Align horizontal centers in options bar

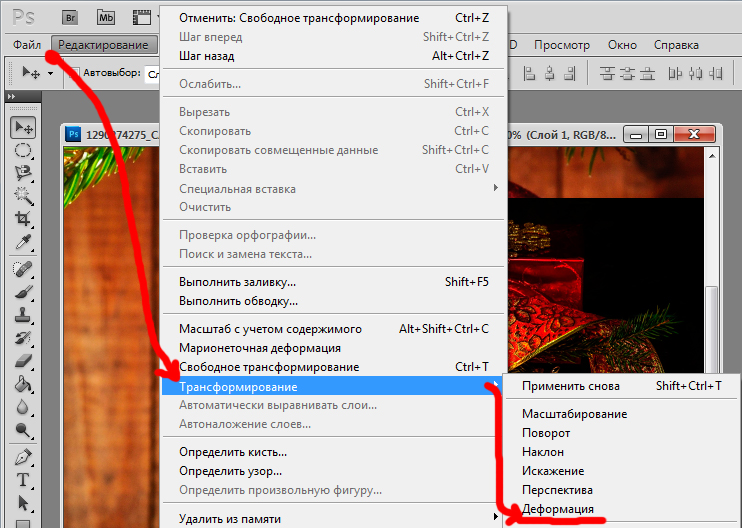click(x=550, y=73)
